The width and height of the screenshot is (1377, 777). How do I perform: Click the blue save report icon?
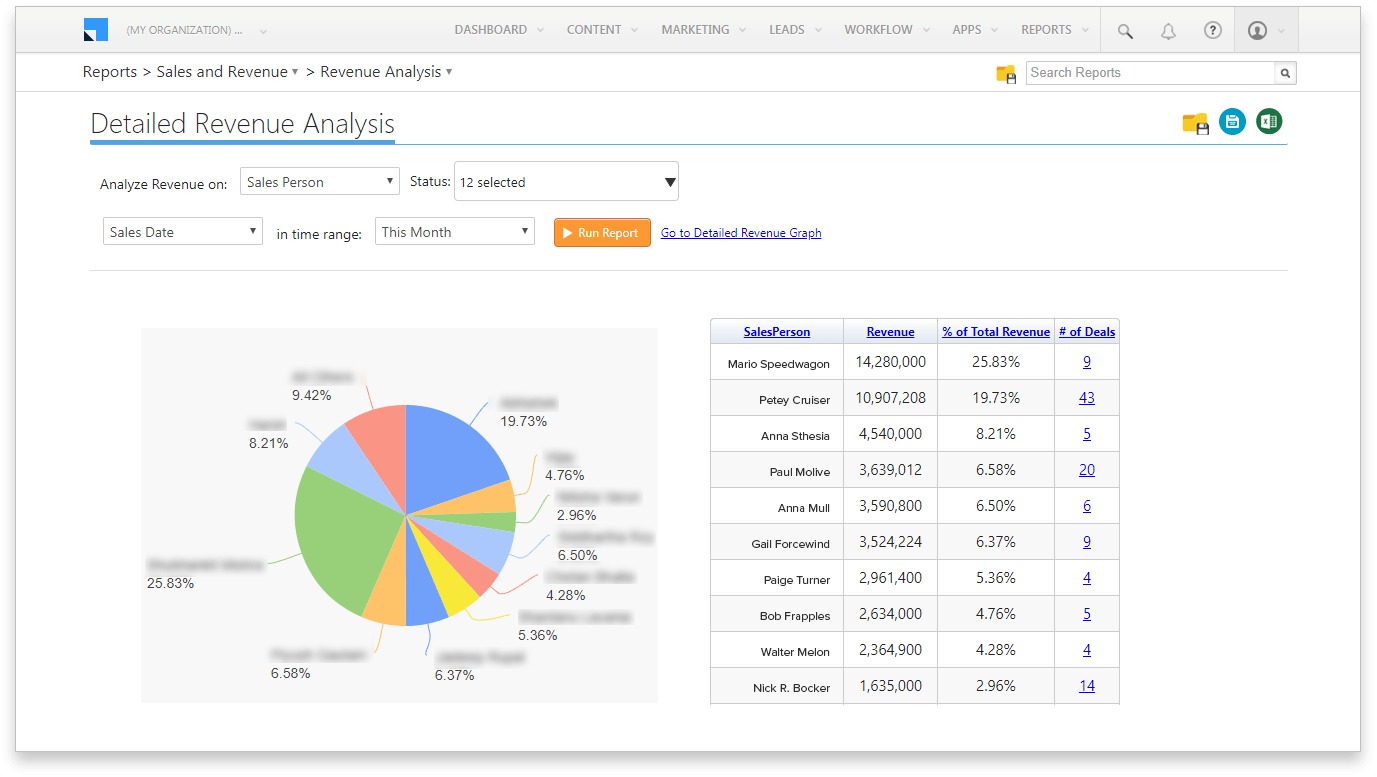1232,121
